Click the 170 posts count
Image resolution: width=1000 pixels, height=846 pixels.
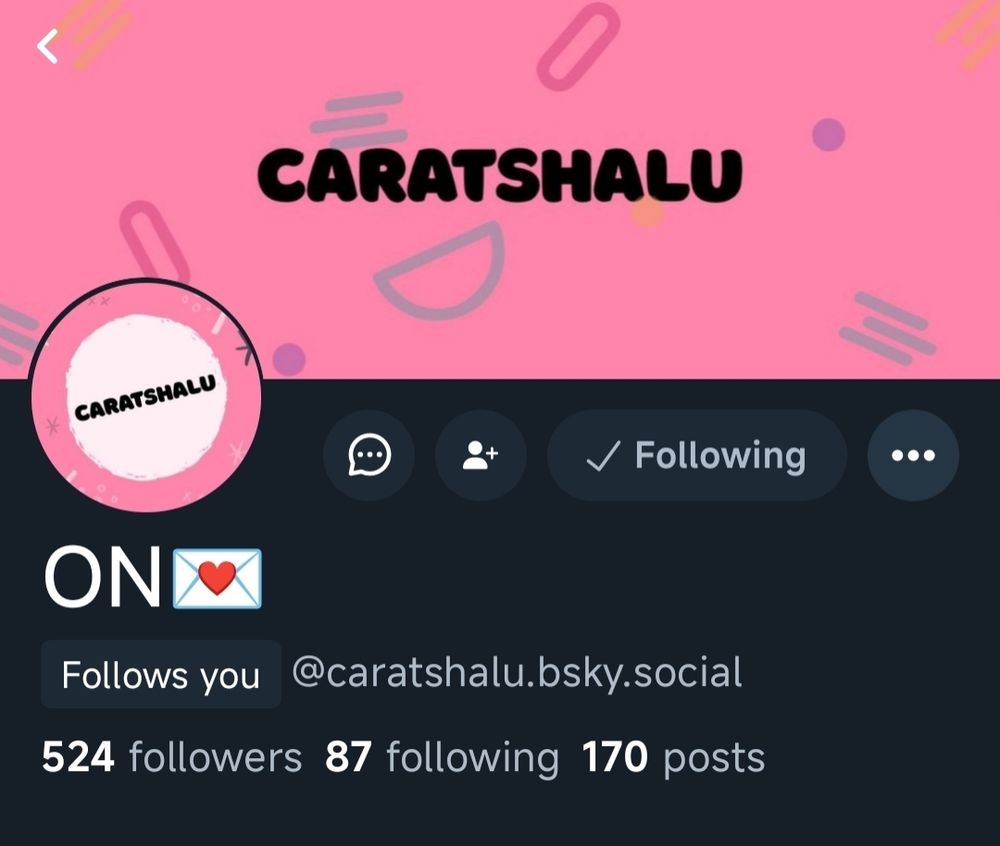tap(673, 757)
